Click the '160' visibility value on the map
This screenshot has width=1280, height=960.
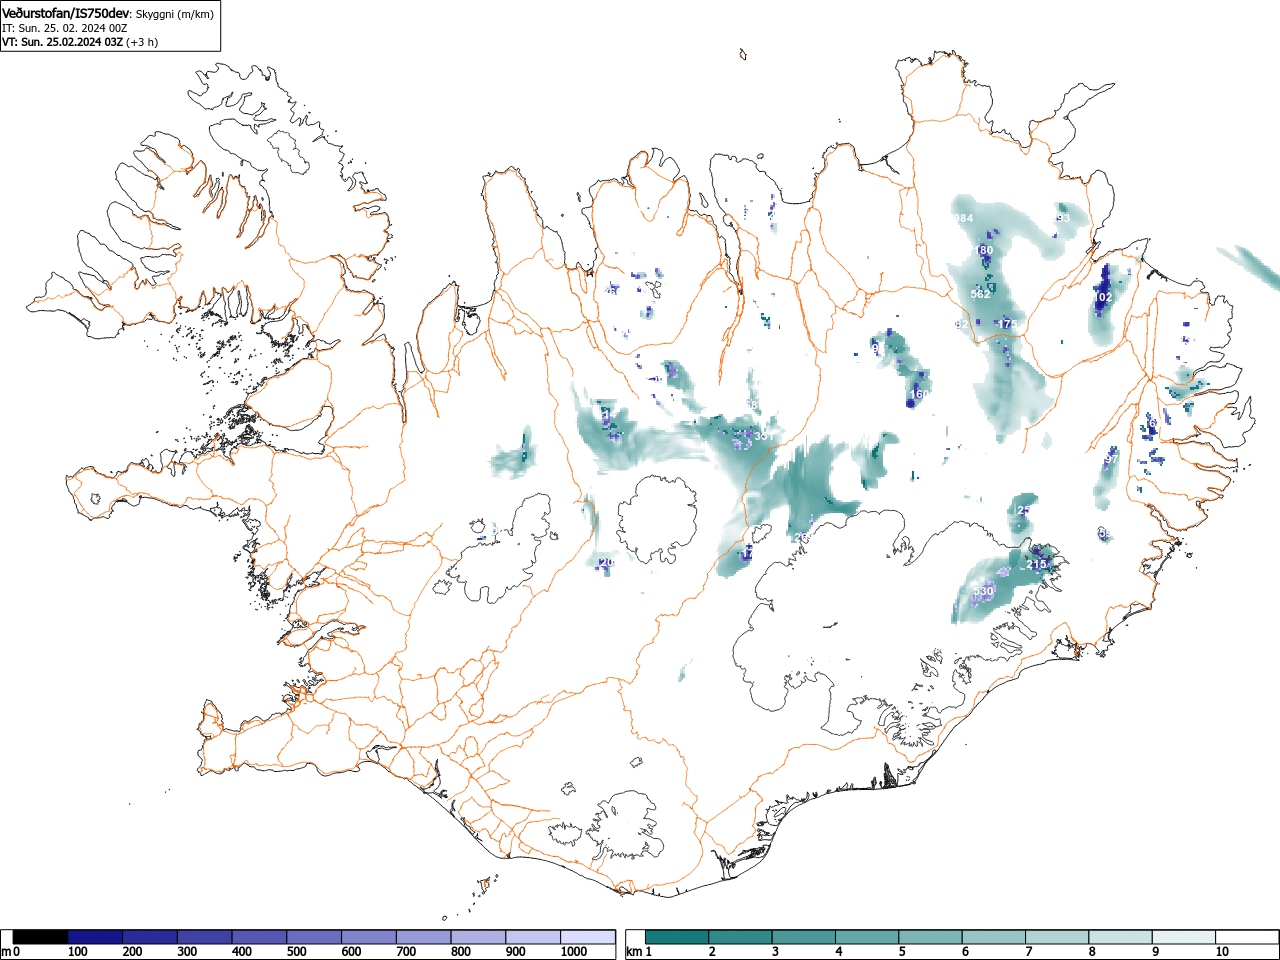click(x=919, y=395)
